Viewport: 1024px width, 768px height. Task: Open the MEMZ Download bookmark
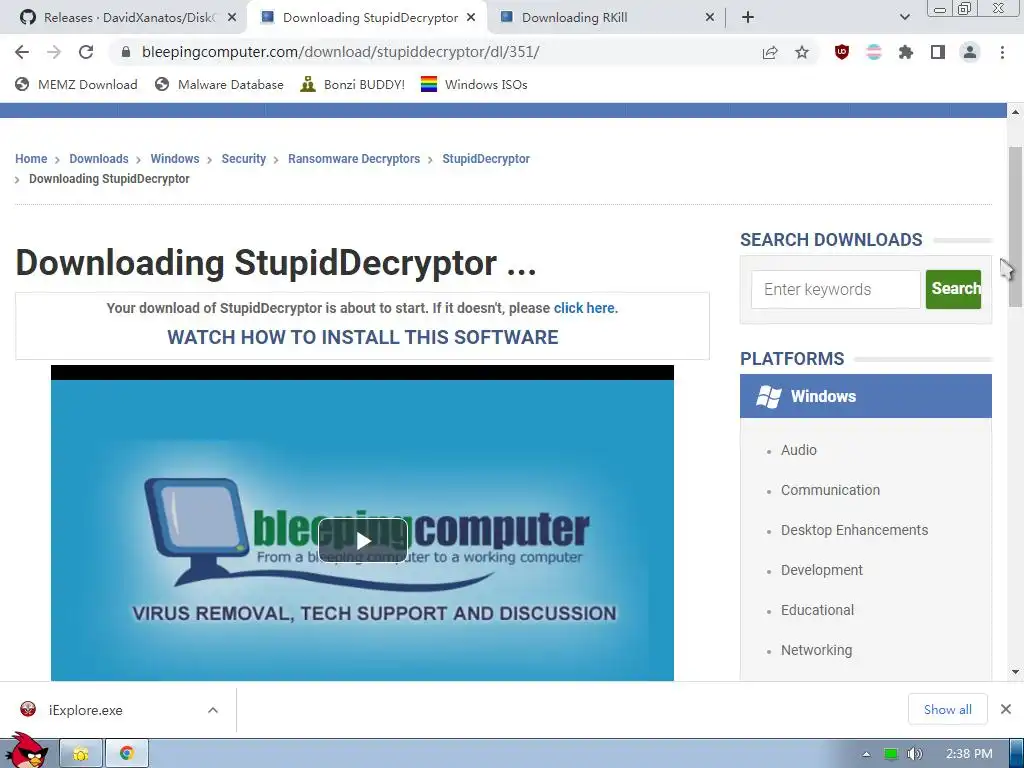click(x=76, y=84)
